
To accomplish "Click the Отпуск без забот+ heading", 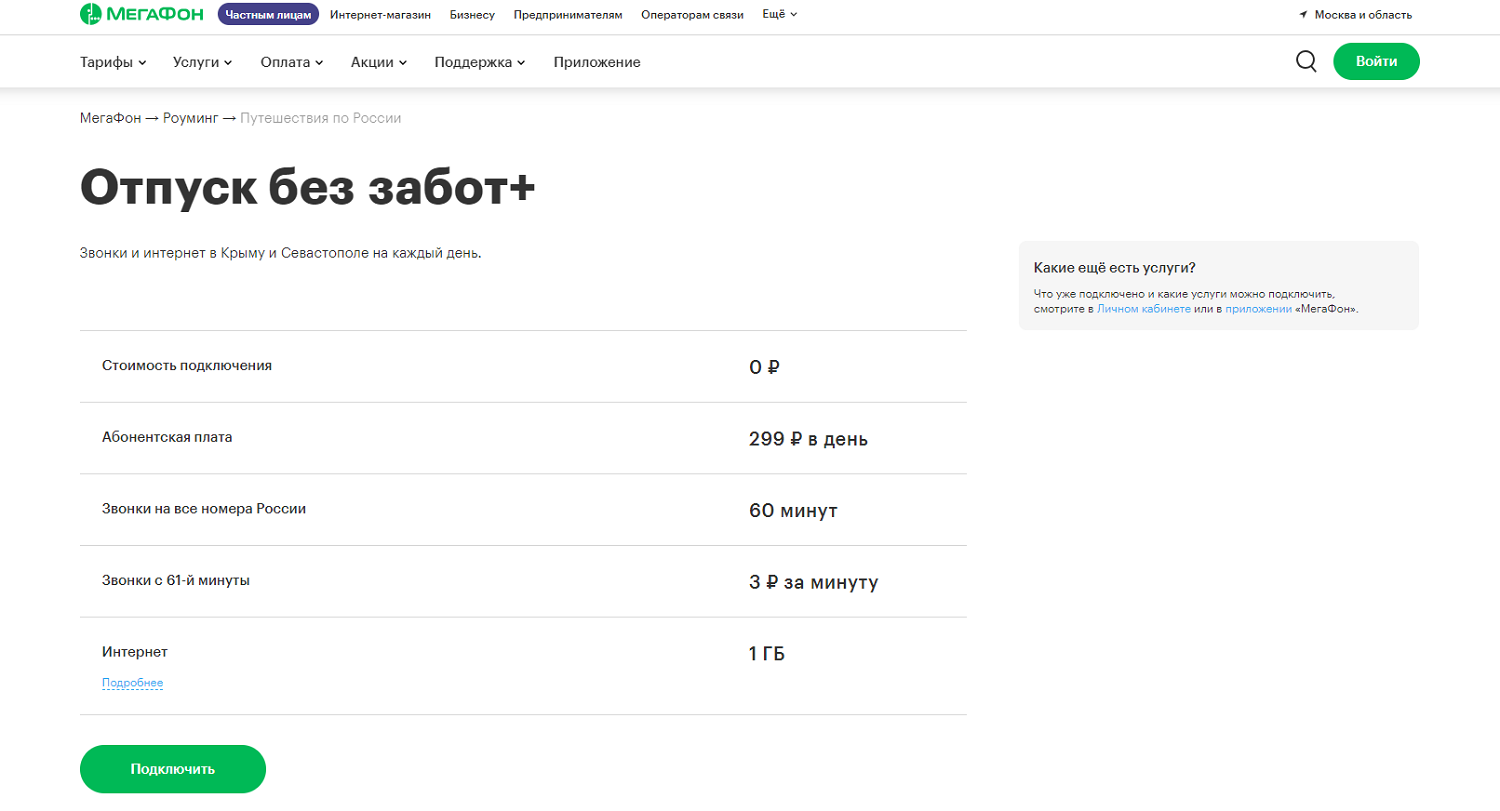I will (308, 188).
